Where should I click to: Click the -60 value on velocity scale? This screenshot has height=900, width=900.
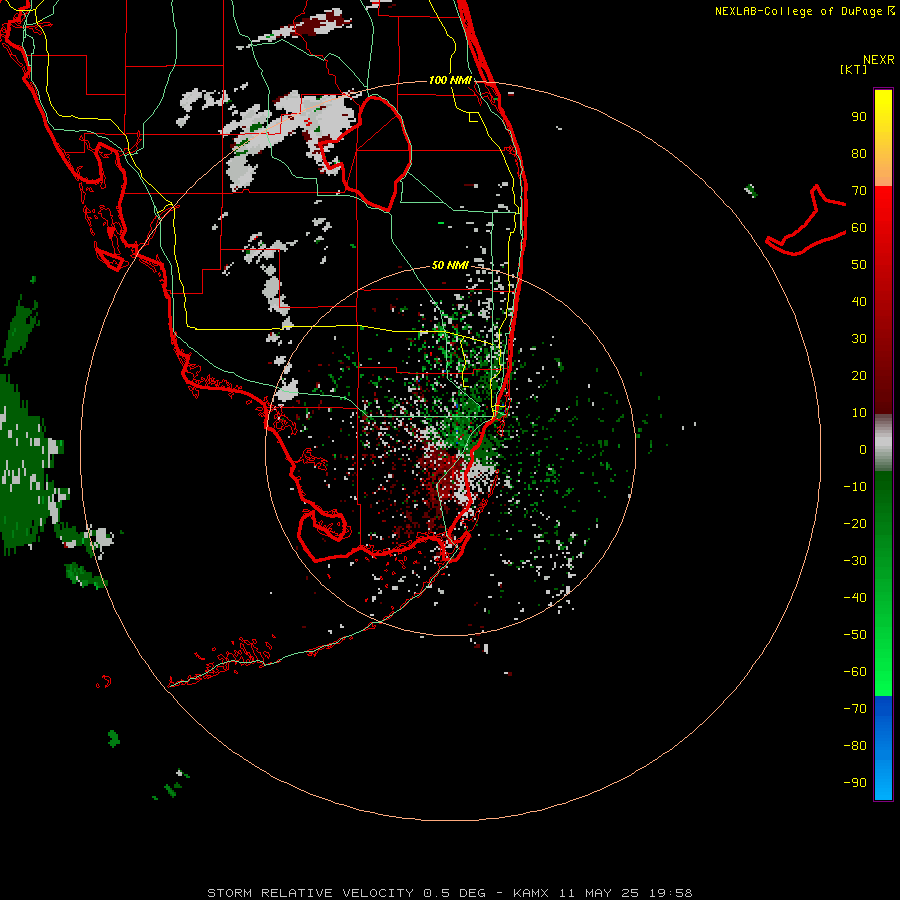pos(855,672)
